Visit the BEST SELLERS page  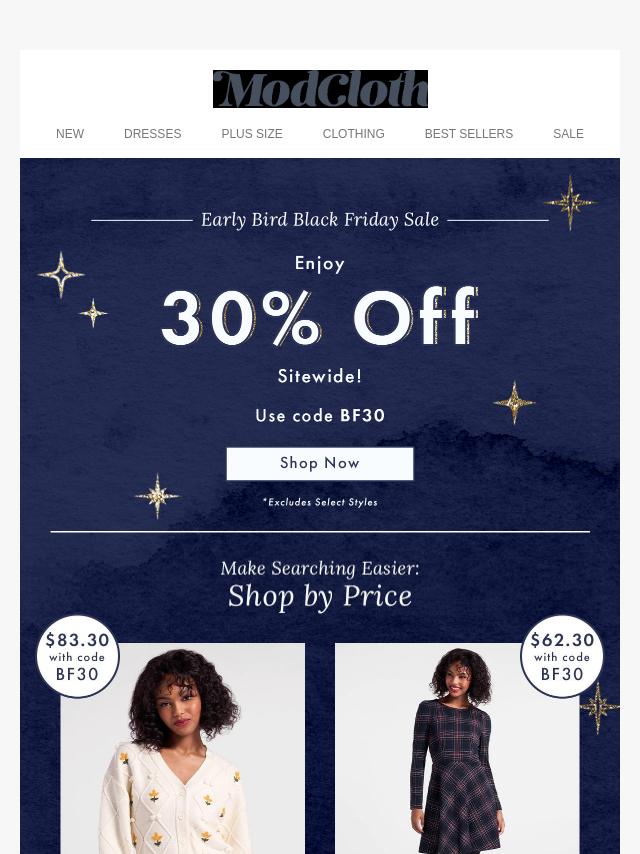[469, 133]
